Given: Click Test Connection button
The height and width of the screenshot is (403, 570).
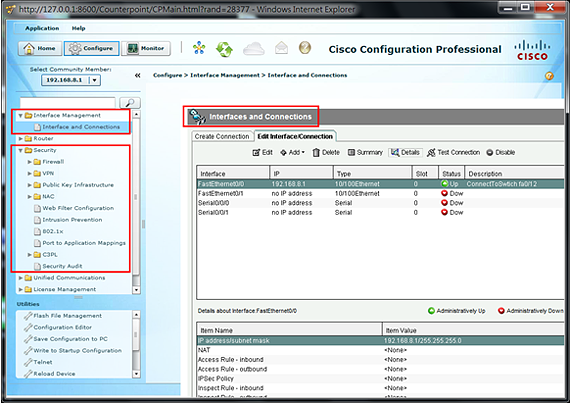Looking at the screenshot, I should click(x=454, y=152).
